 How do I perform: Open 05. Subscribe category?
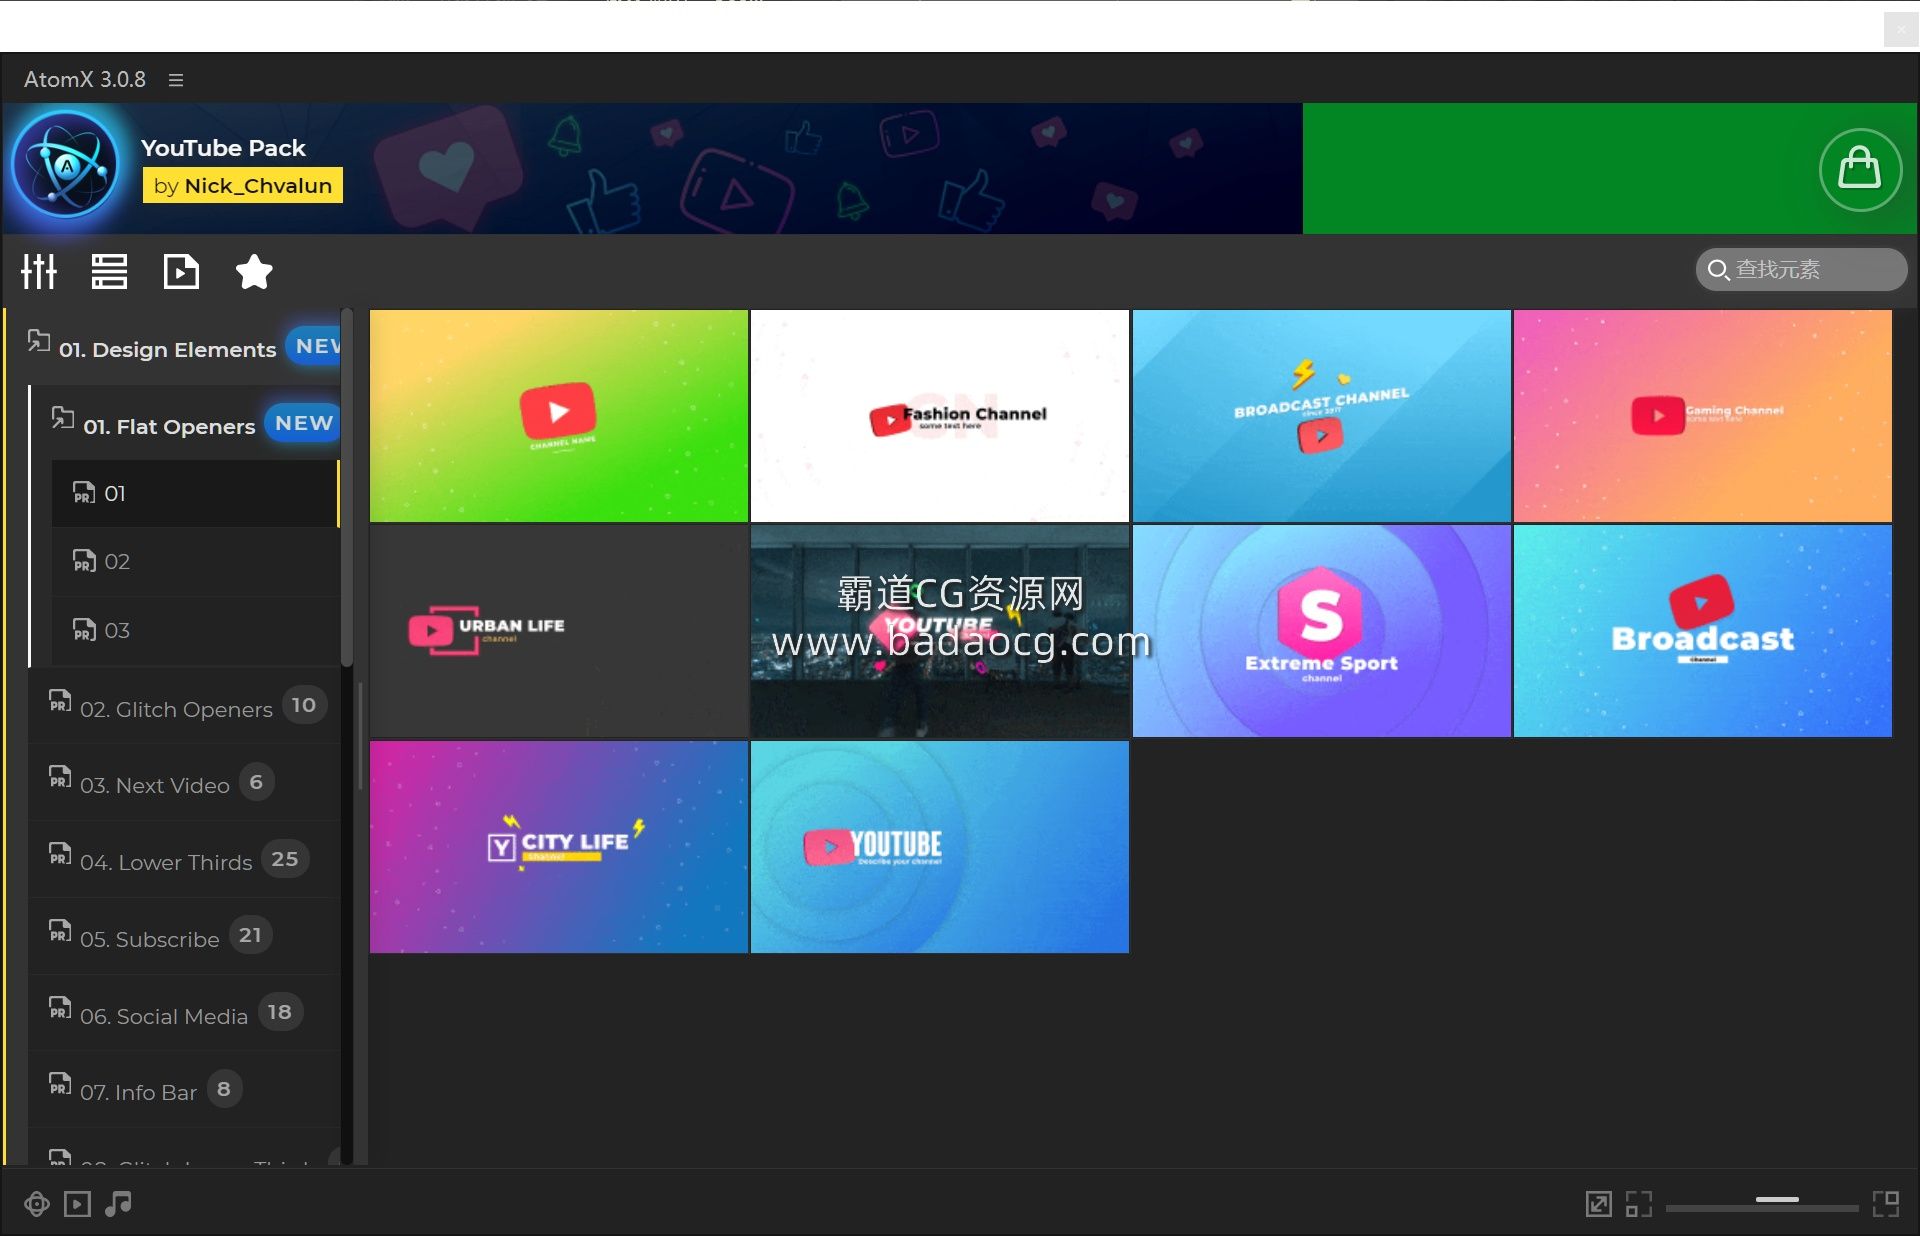point(185,937)
